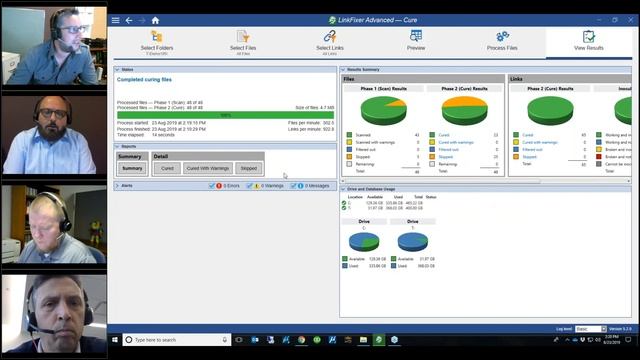Open the Log level dropdown

[x=591, y=329]
